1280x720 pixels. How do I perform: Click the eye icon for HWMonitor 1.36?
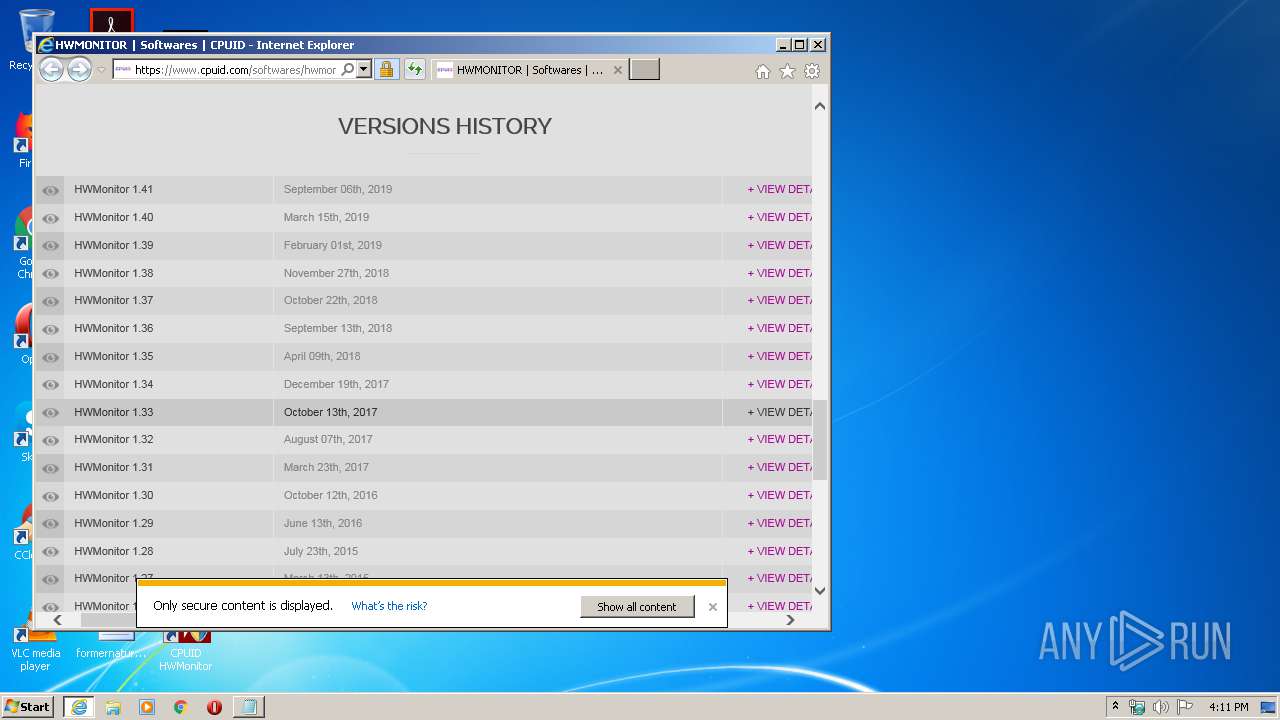pyautogui.click(x=50, y=329)
